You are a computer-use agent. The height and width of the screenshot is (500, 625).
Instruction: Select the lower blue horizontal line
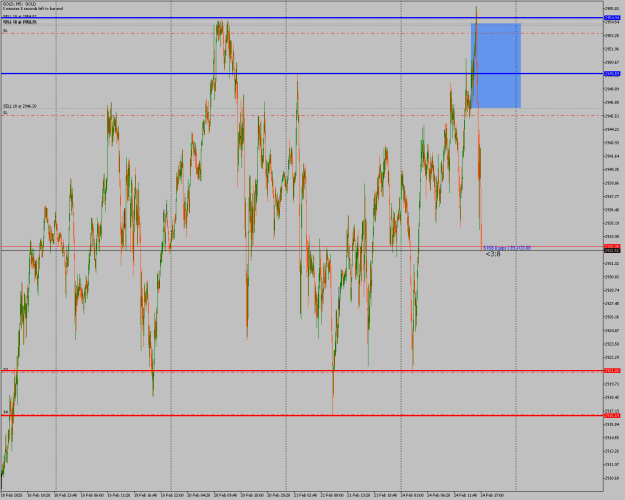pos(302,73)
